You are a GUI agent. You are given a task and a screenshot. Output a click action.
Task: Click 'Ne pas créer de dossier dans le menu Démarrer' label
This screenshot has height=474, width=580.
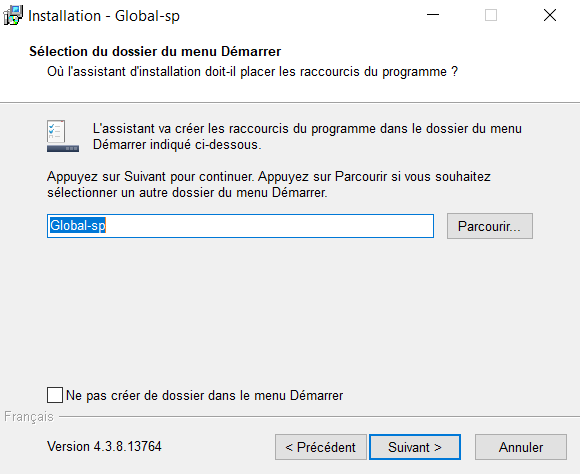click(205, 395)
